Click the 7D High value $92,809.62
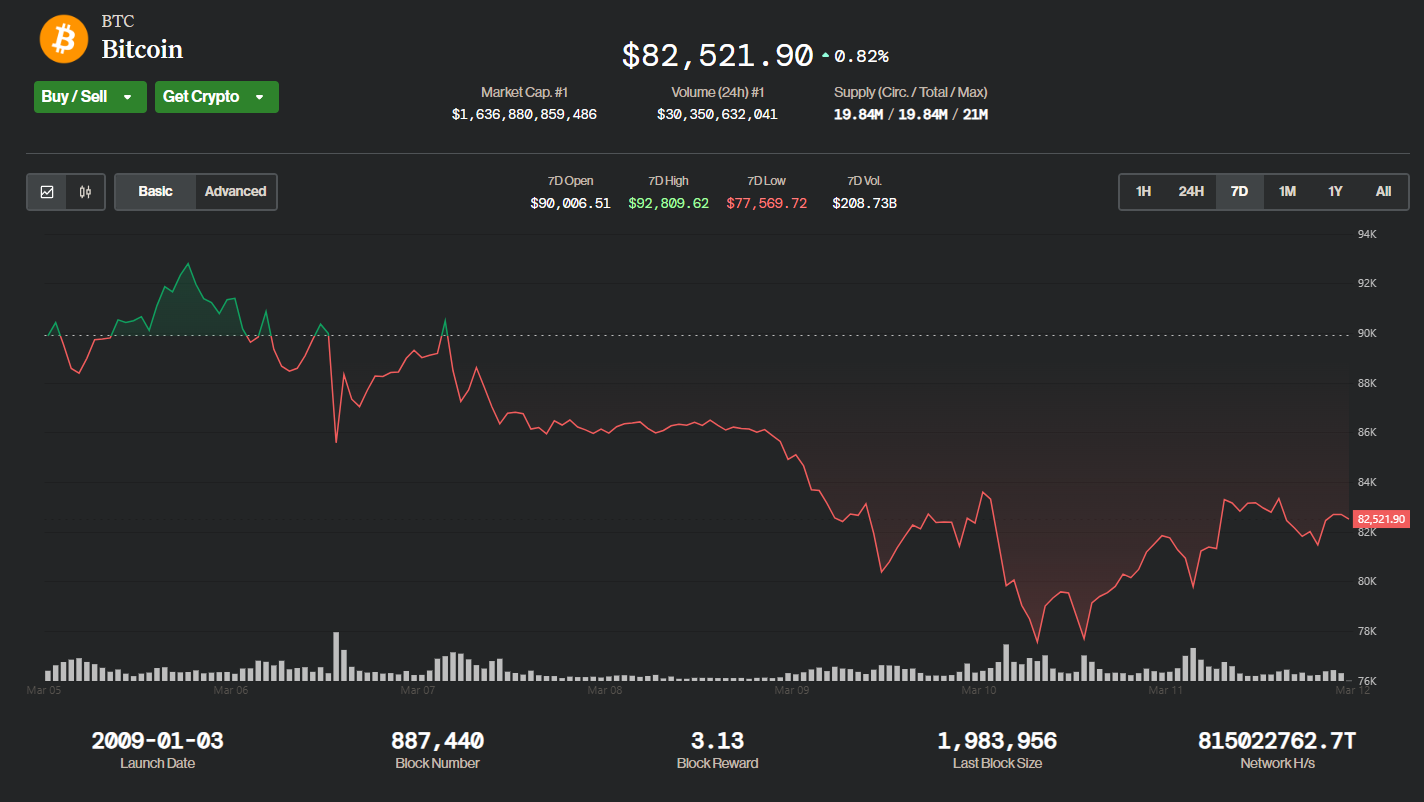The height and width of the screenshot is (802, 1424). (668, 203)
